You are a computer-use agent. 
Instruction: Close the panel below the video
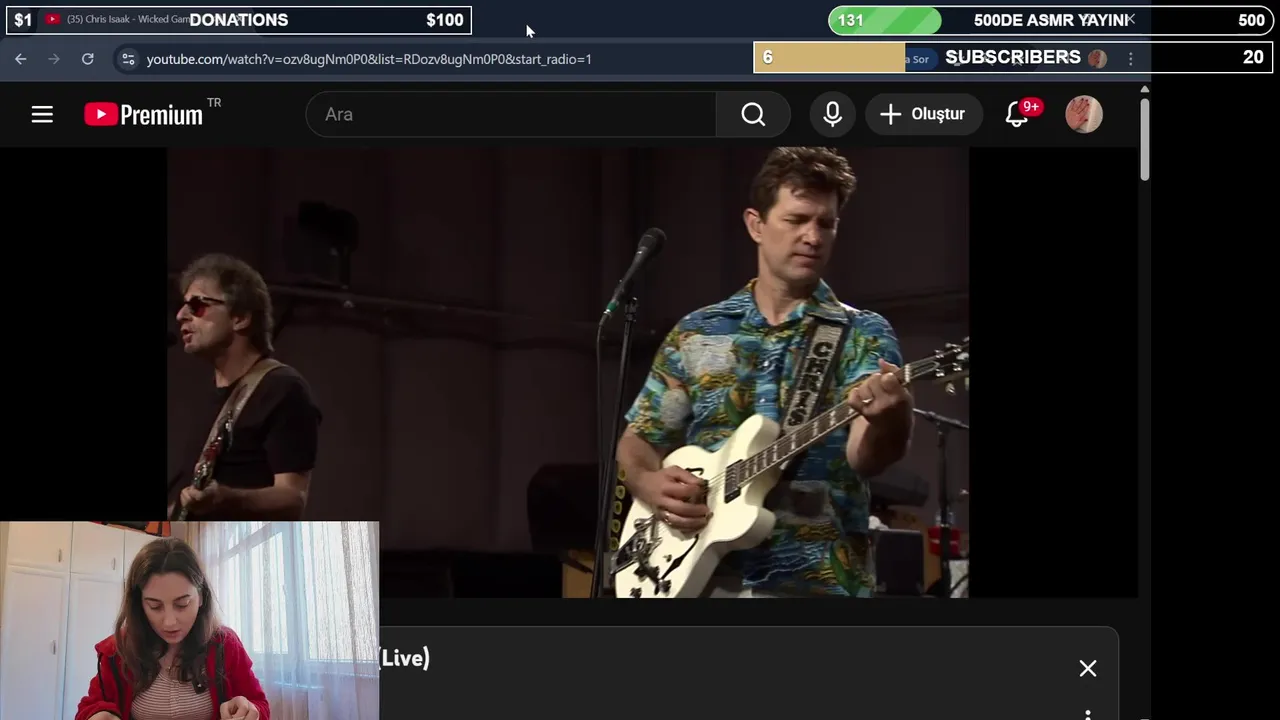tap(1088, 668)
